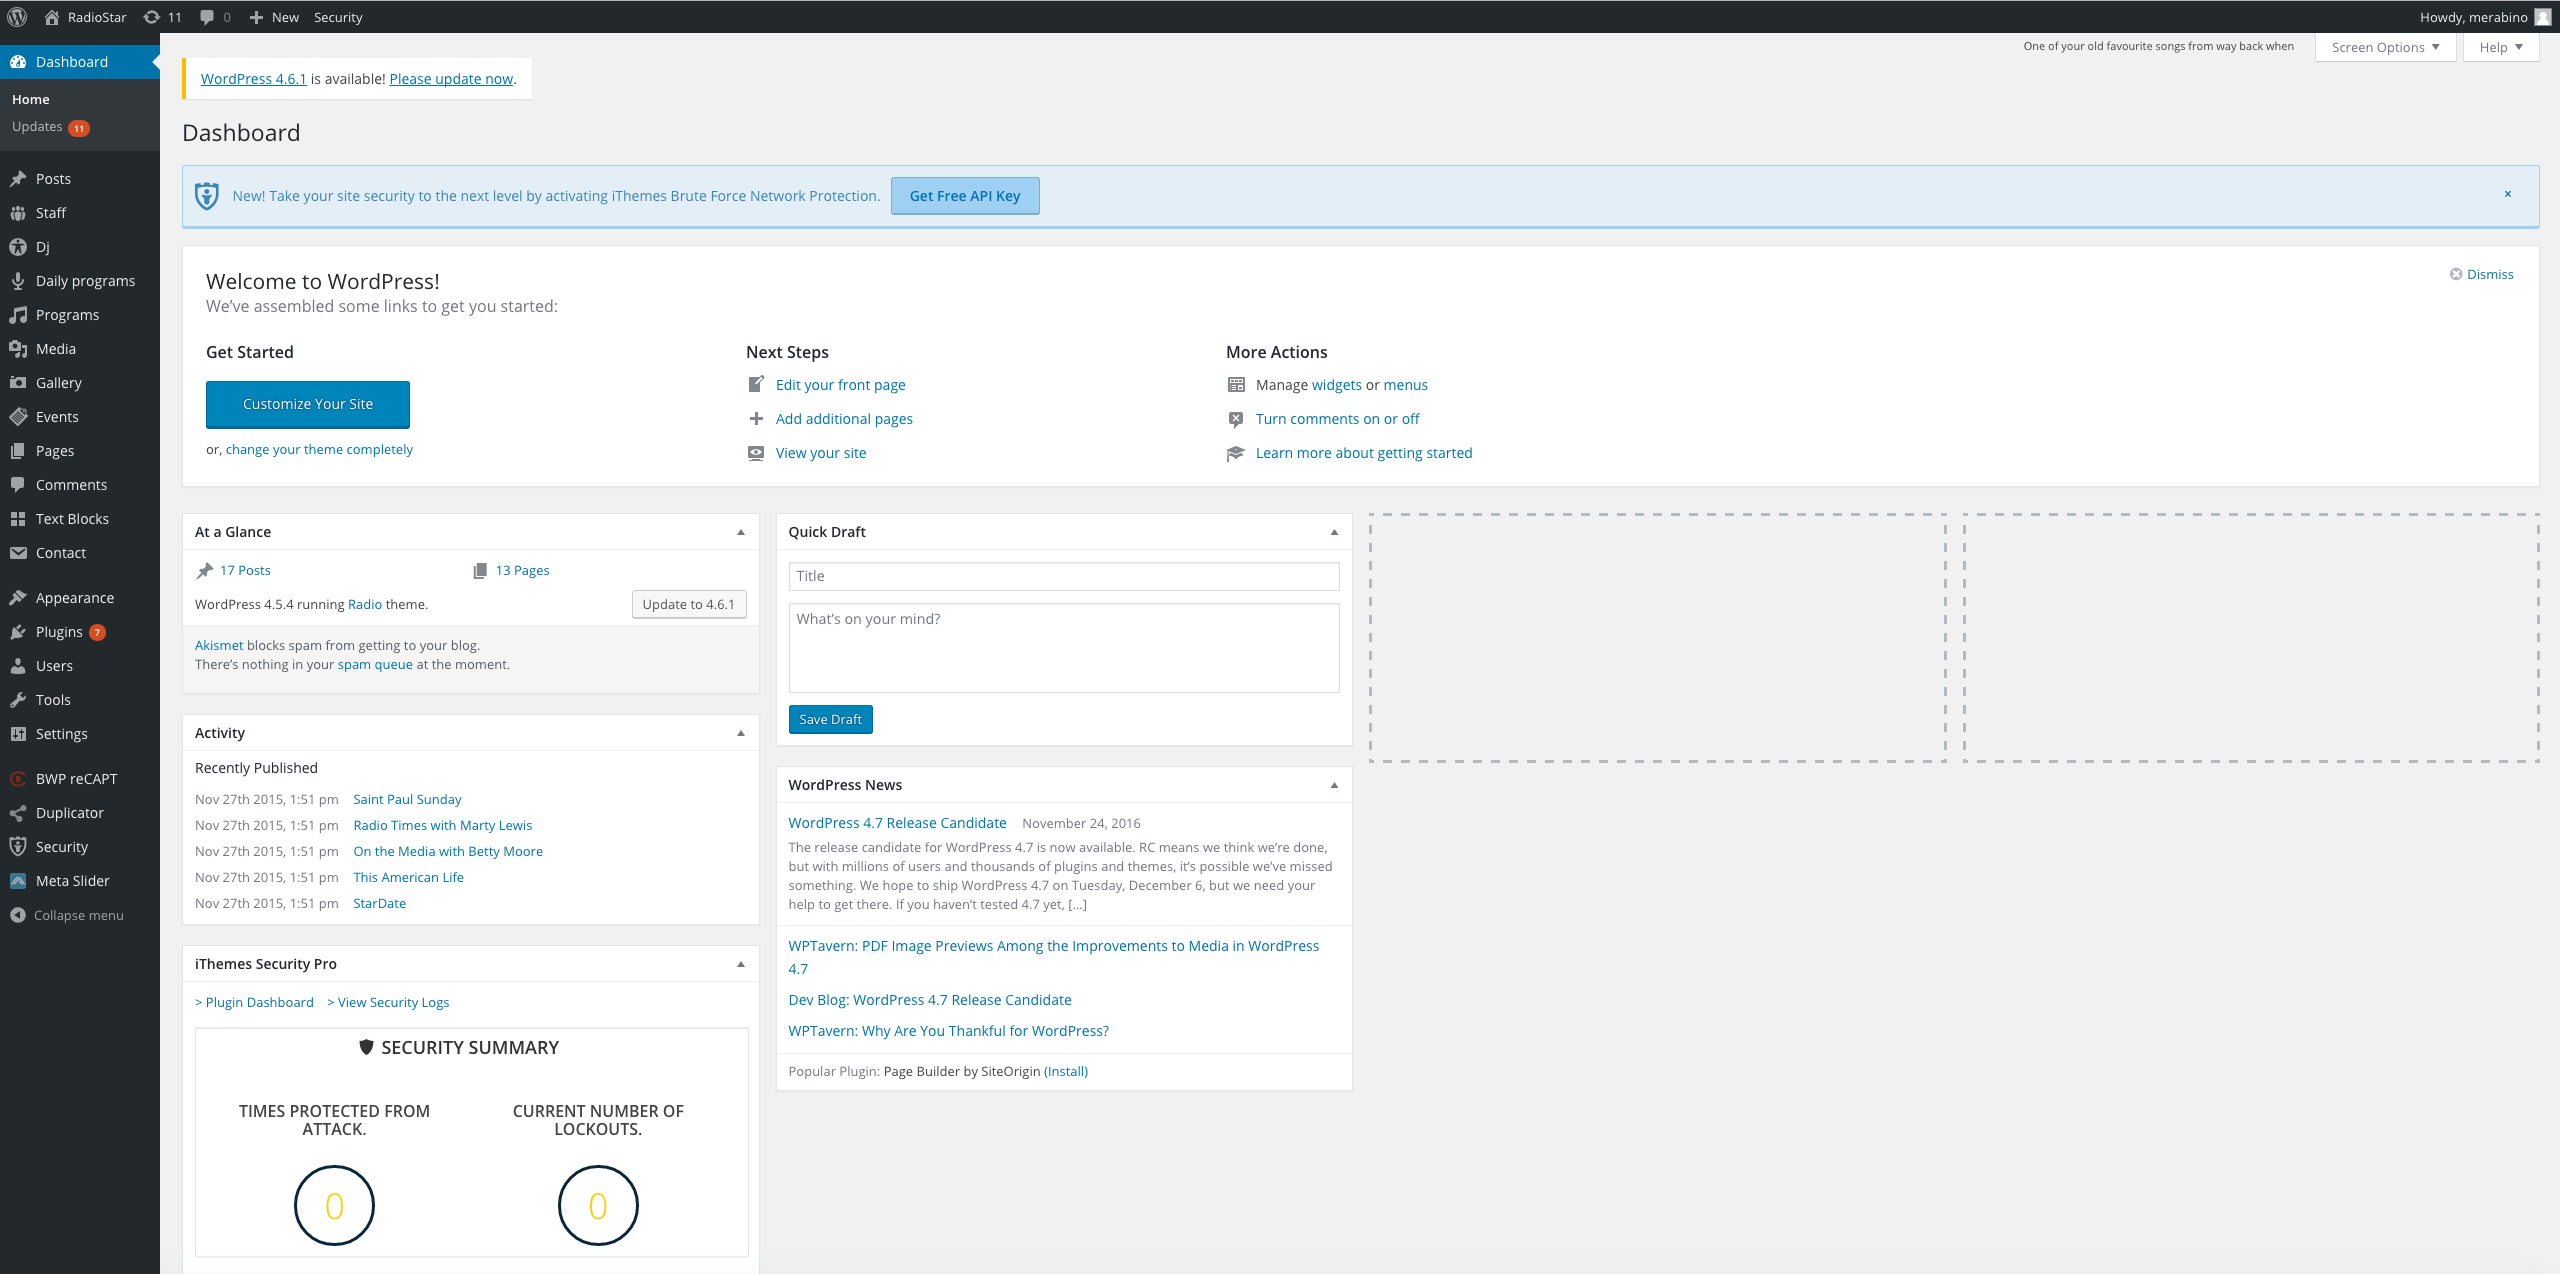
Task: Click Install link for Page Builder plugin
Action: tap(1066, 1071)
